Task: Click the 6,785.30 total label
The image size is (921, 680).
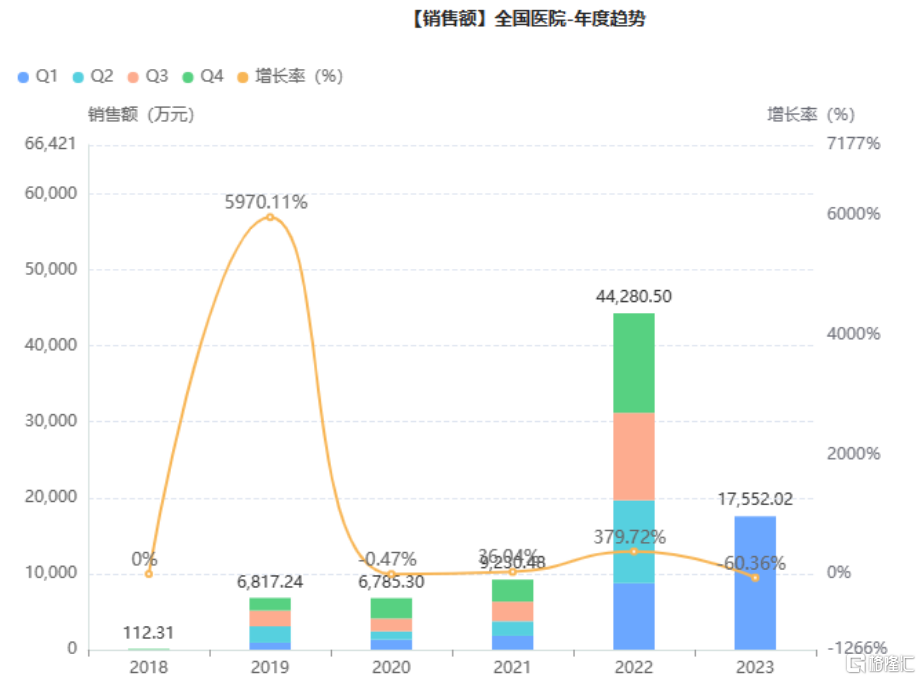Action: click(391, 582)
